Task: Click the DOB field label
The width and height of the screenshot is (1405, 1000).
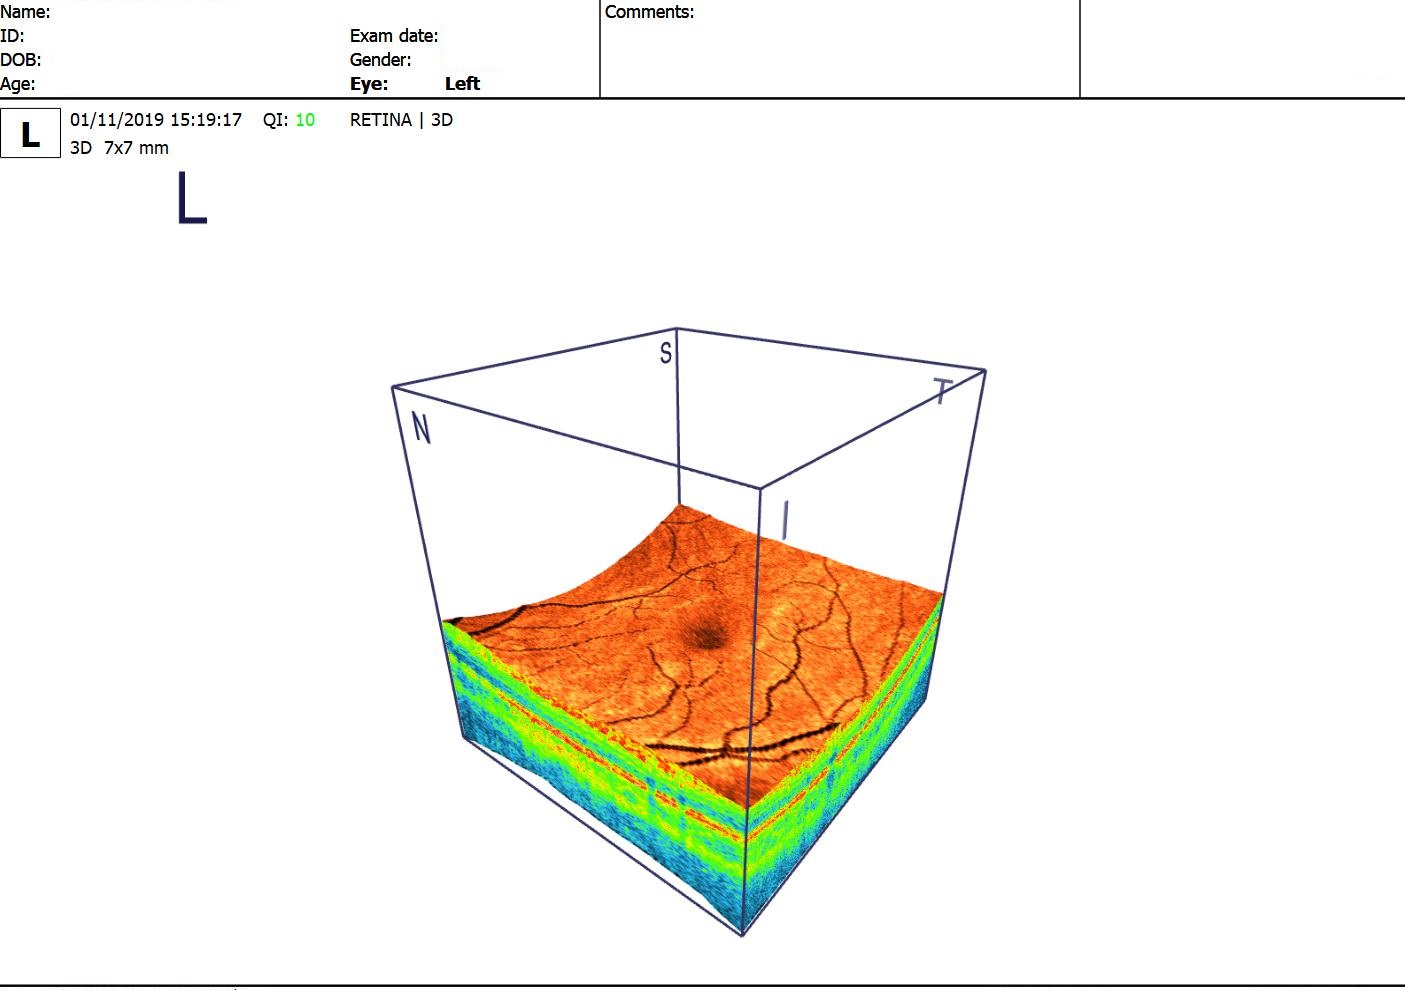Action: (x=20, y=60)
